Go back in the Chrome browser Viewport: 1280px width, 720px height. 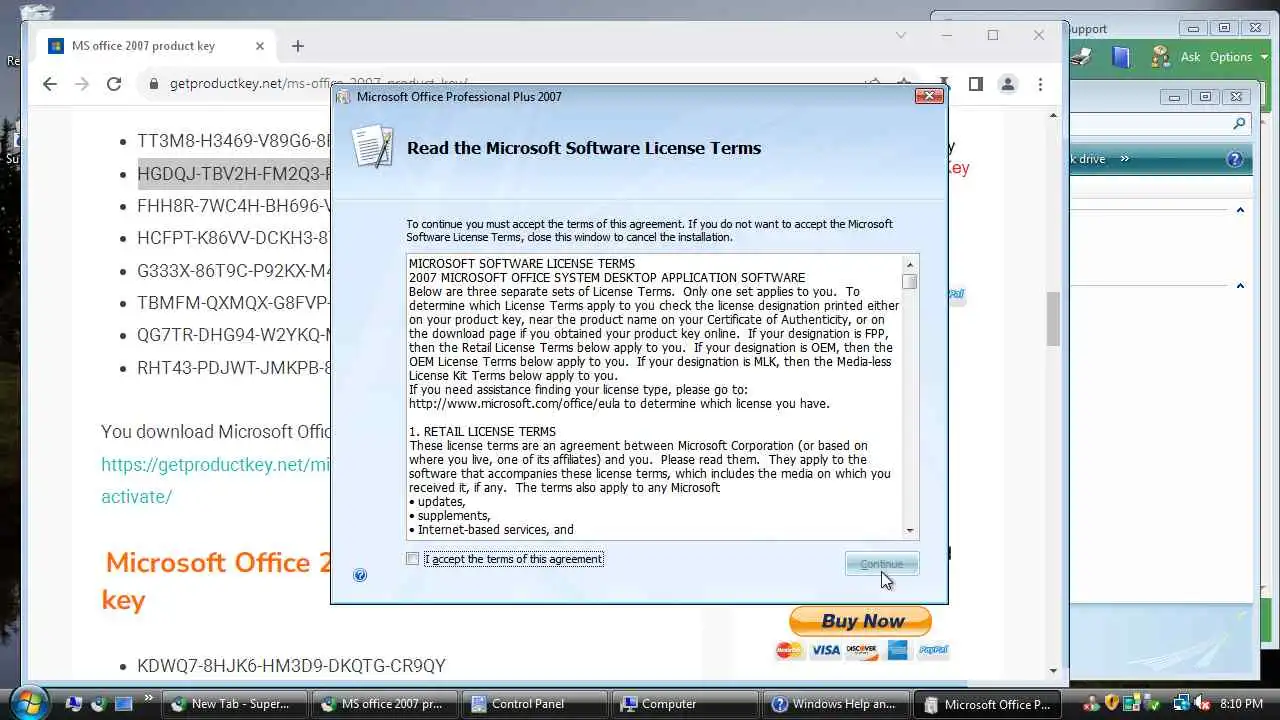(50, 84)
